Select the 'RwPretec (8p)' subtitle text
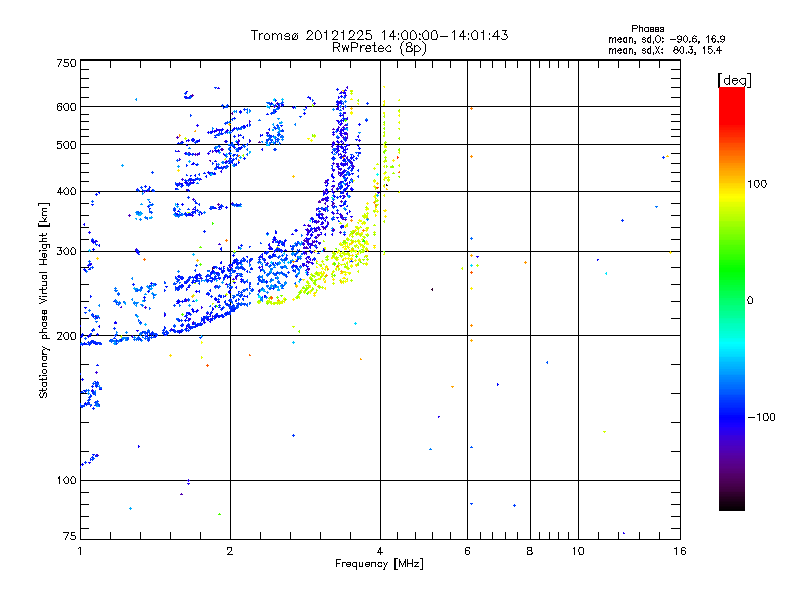 point(379,48)
